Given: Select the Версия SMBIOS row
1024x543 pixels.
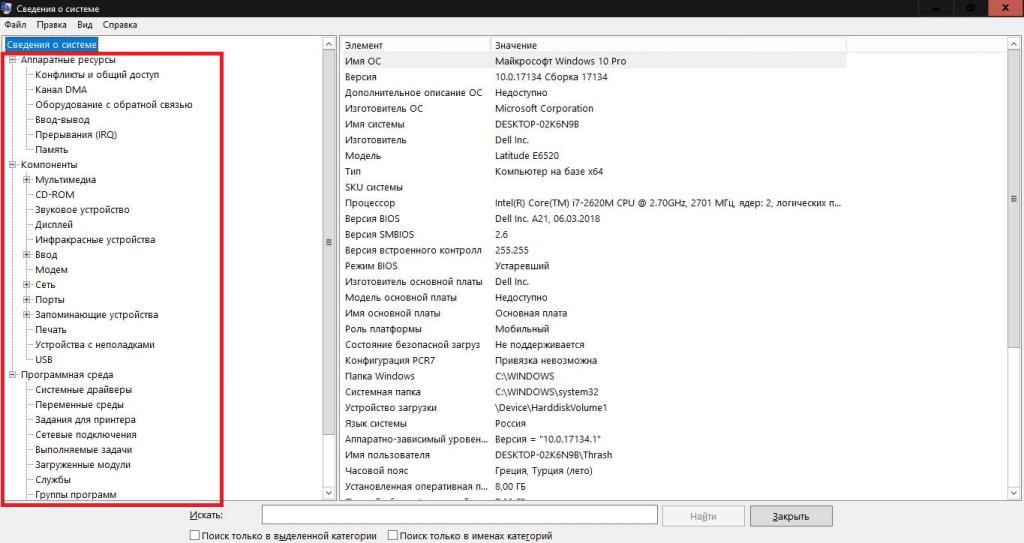Looking at the screenshot, I should (594, 235).
